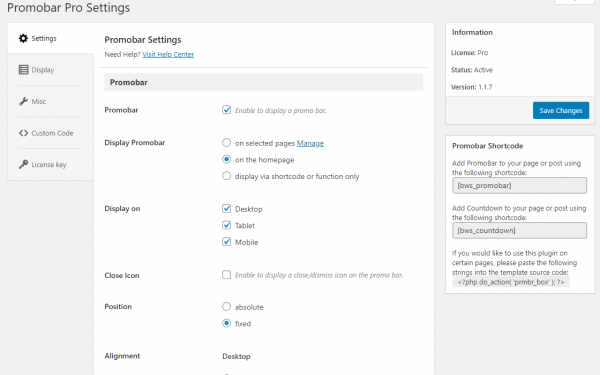Click the [bws_promobar] shortcode field
This screenshot has width=600, height=375.
(519, 186)
